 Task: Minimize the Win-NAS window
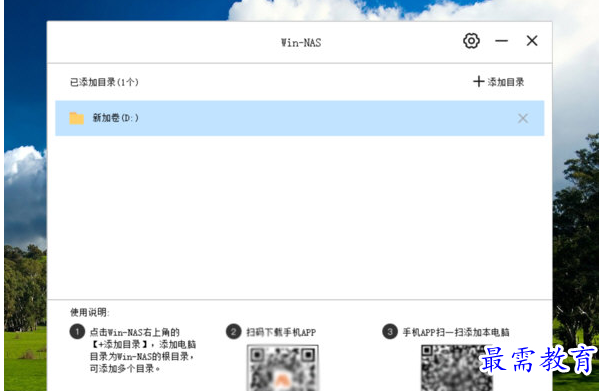(501, 41)
